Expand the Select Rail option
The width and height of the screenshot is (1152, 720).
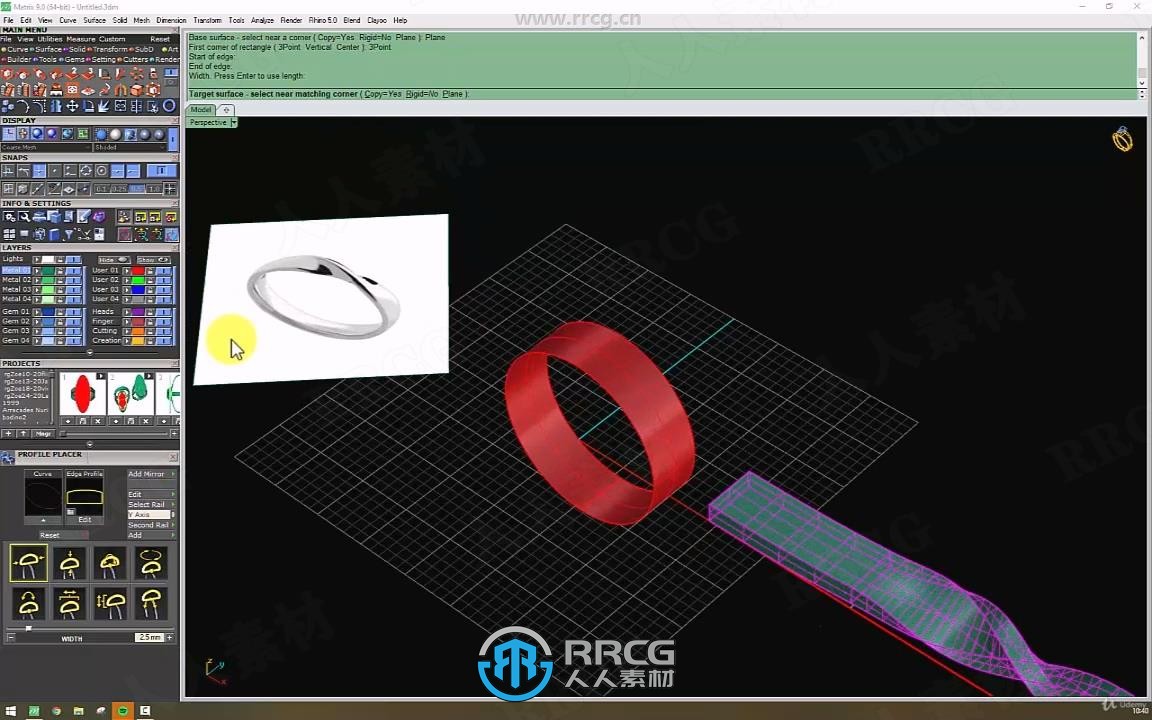click(x=173, y=505)
